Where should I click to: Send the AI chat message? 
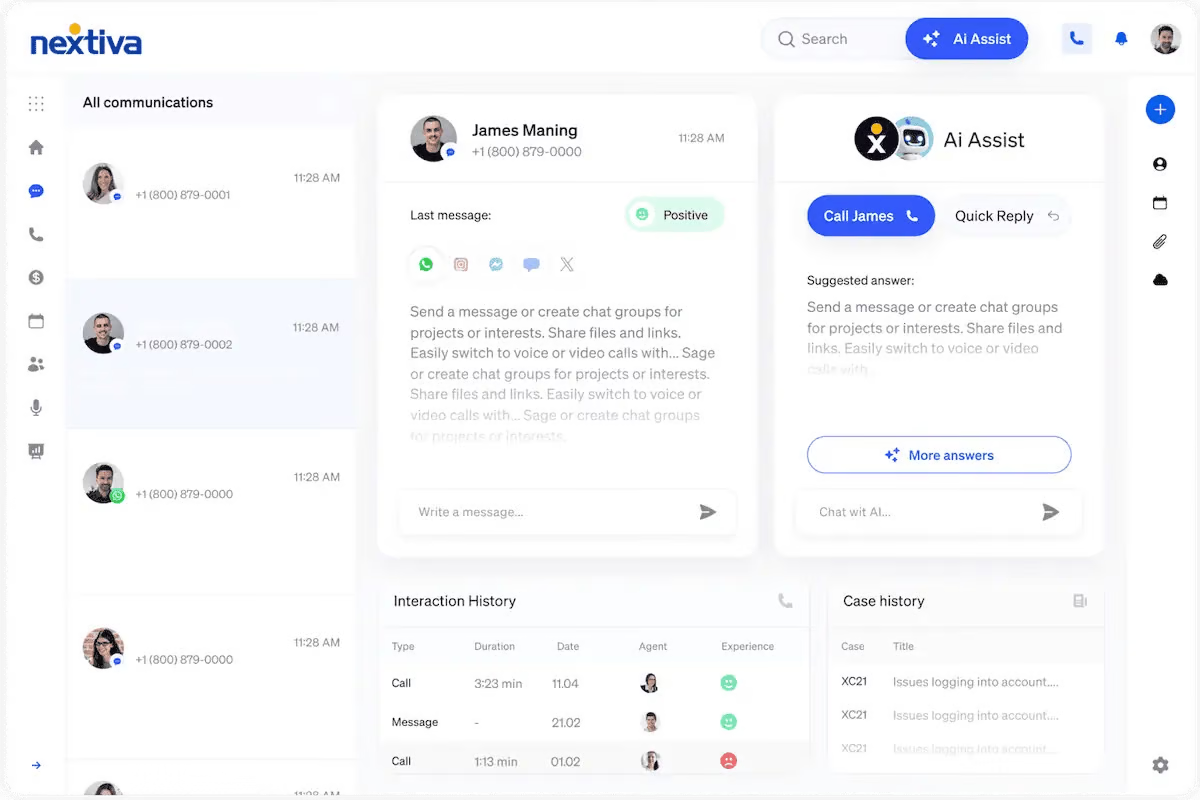coord(1050,512)
